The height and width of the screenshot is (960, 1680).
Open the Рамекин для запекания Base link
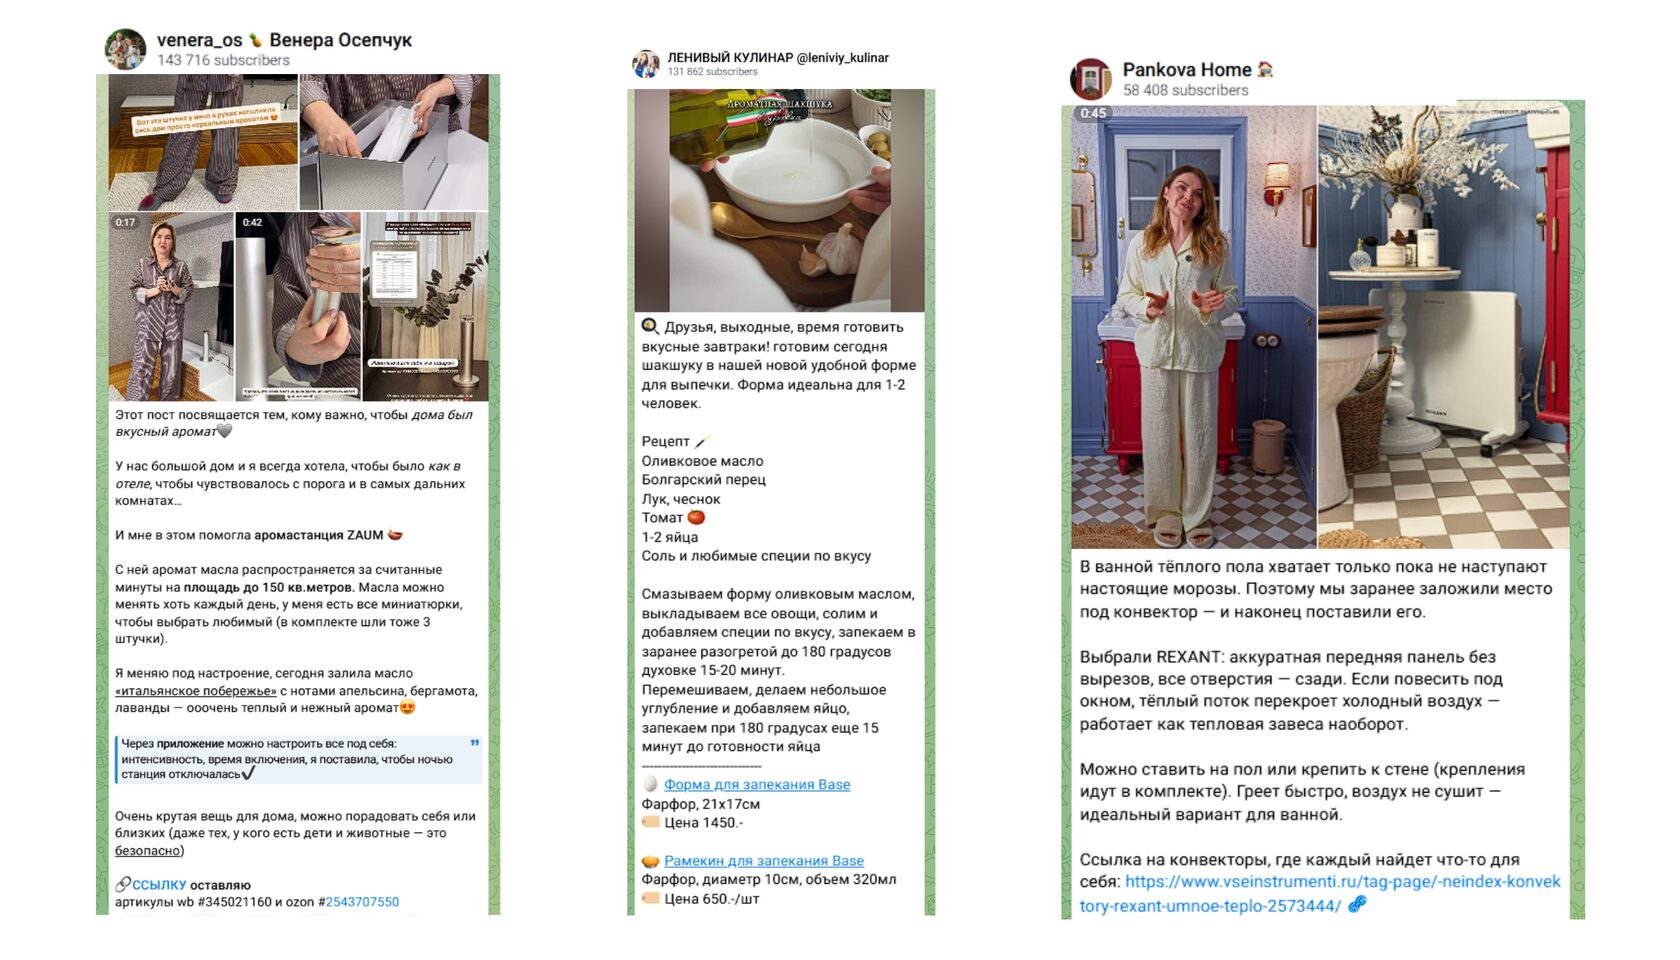(764, 861)
